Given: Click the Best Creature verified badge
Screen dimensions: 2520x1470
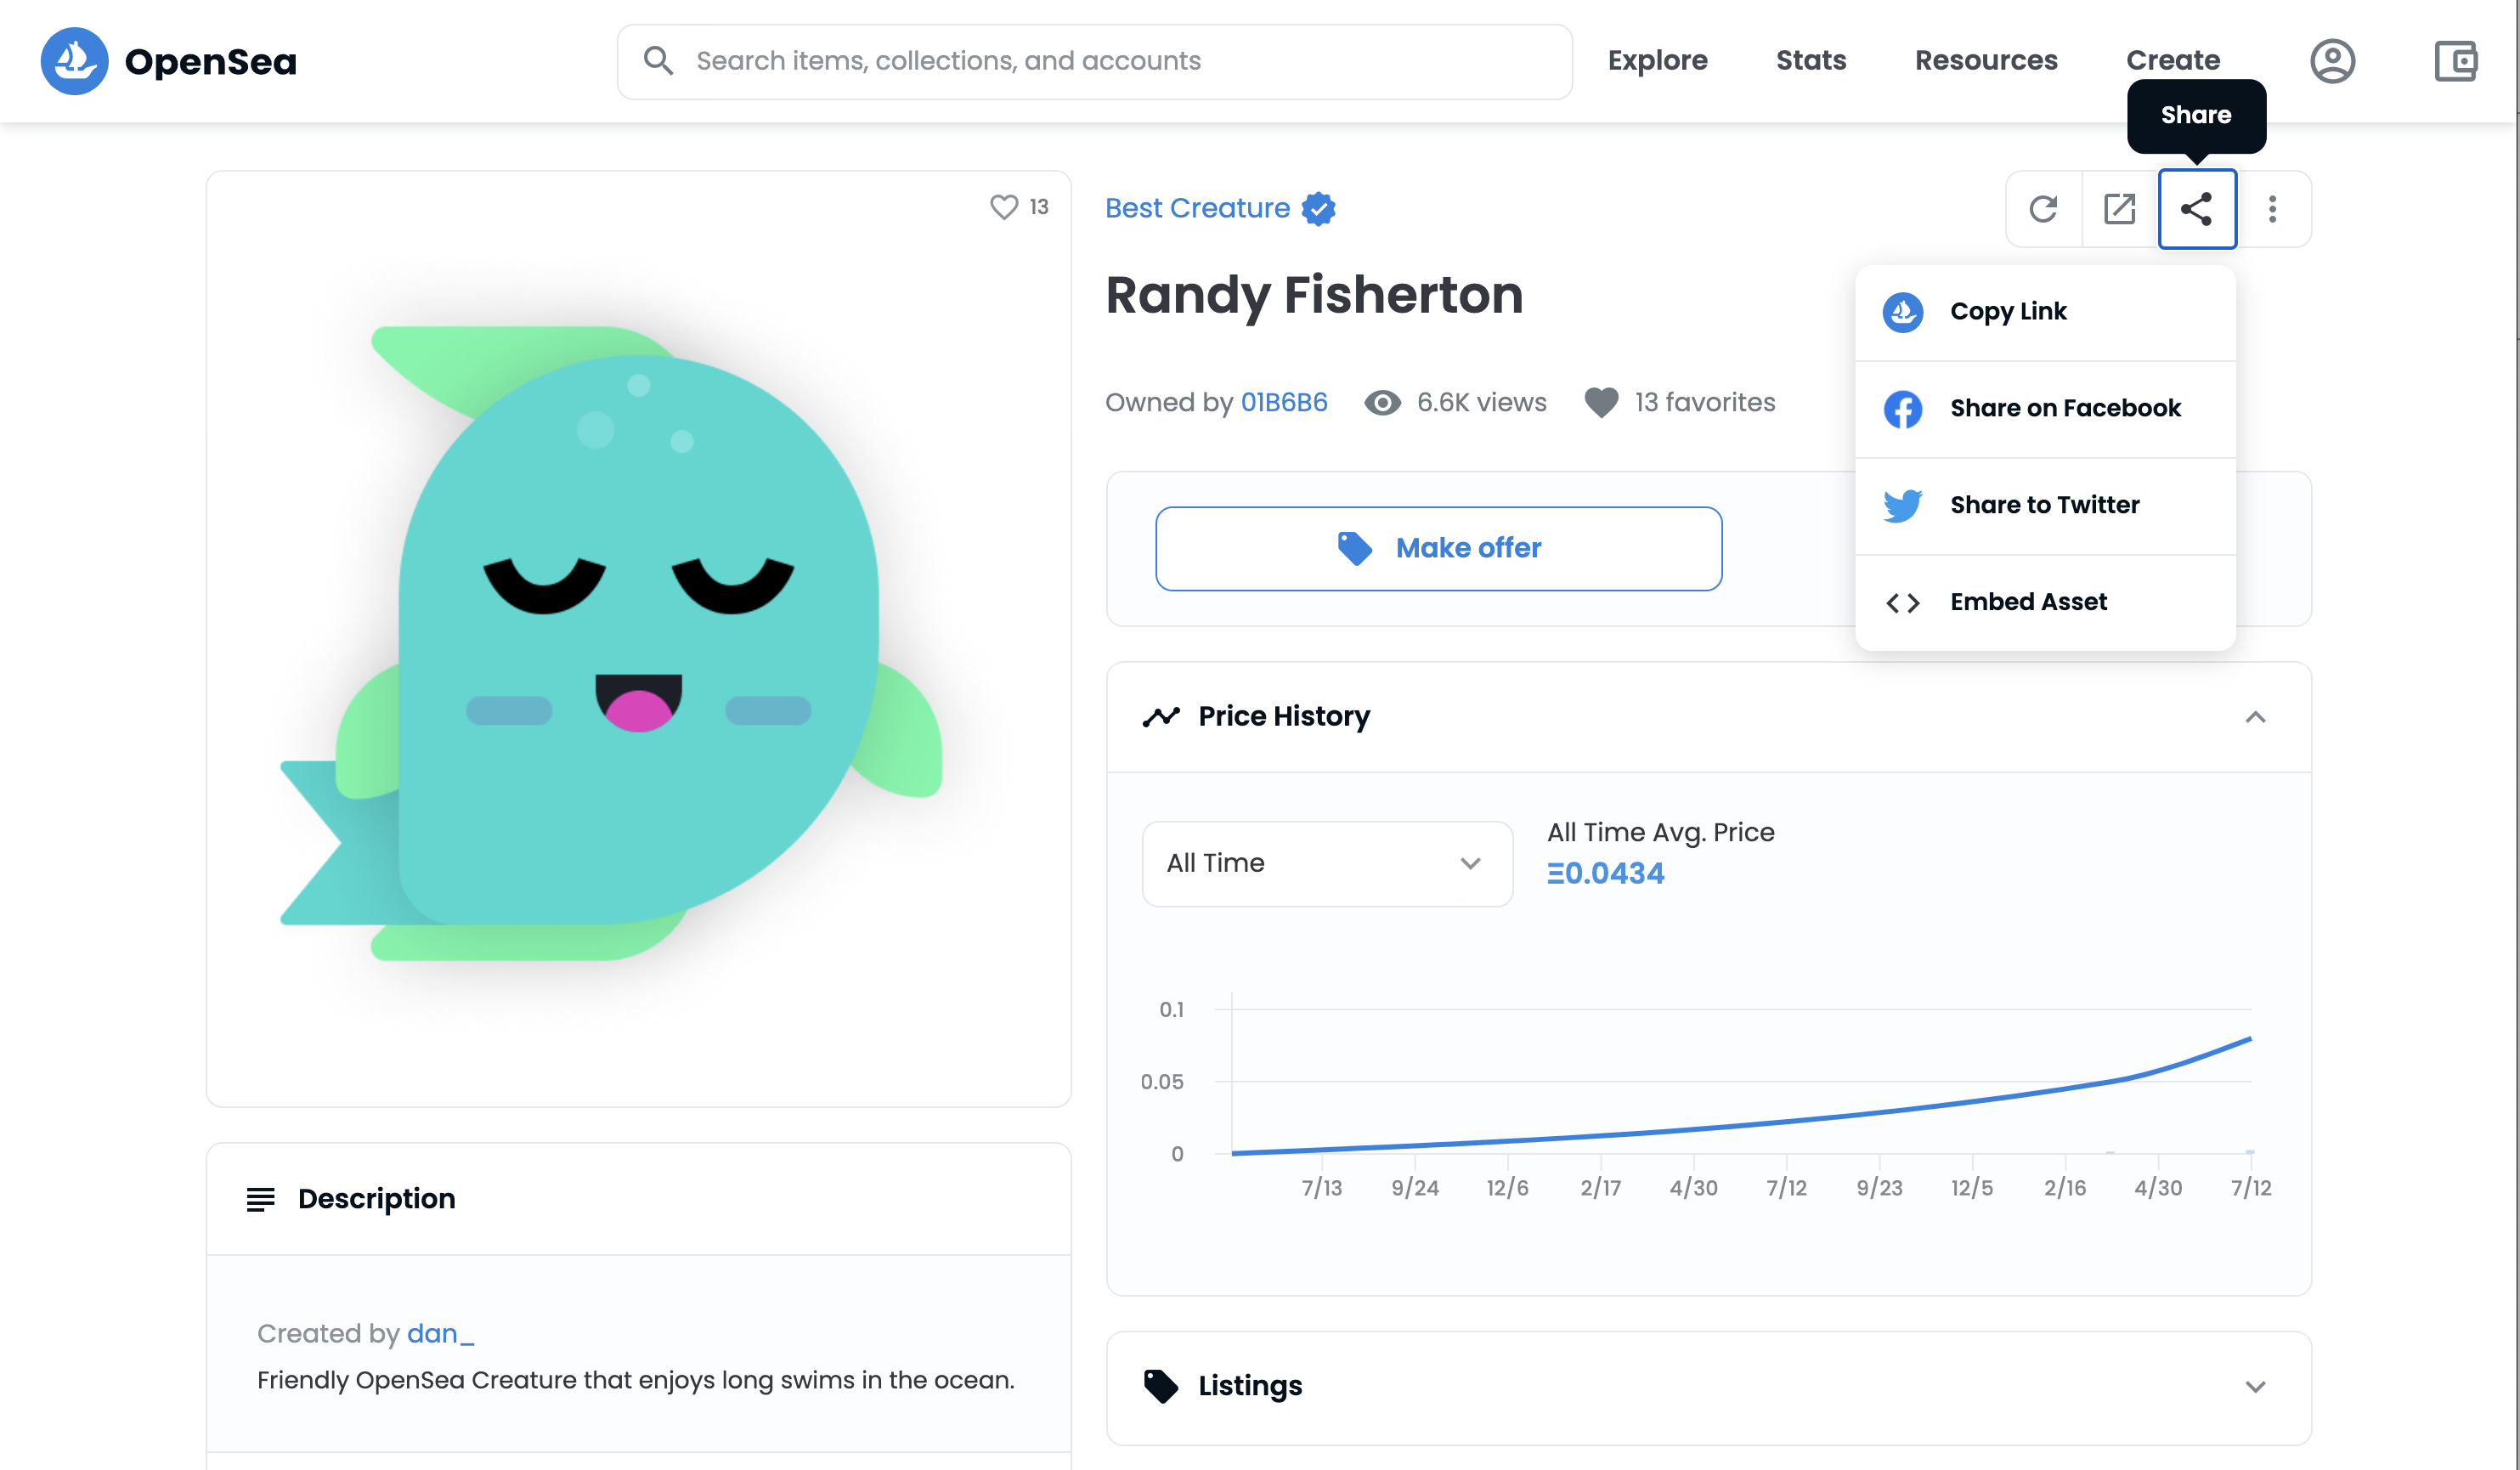Looking at the screenshot, I should (1318, 209).
